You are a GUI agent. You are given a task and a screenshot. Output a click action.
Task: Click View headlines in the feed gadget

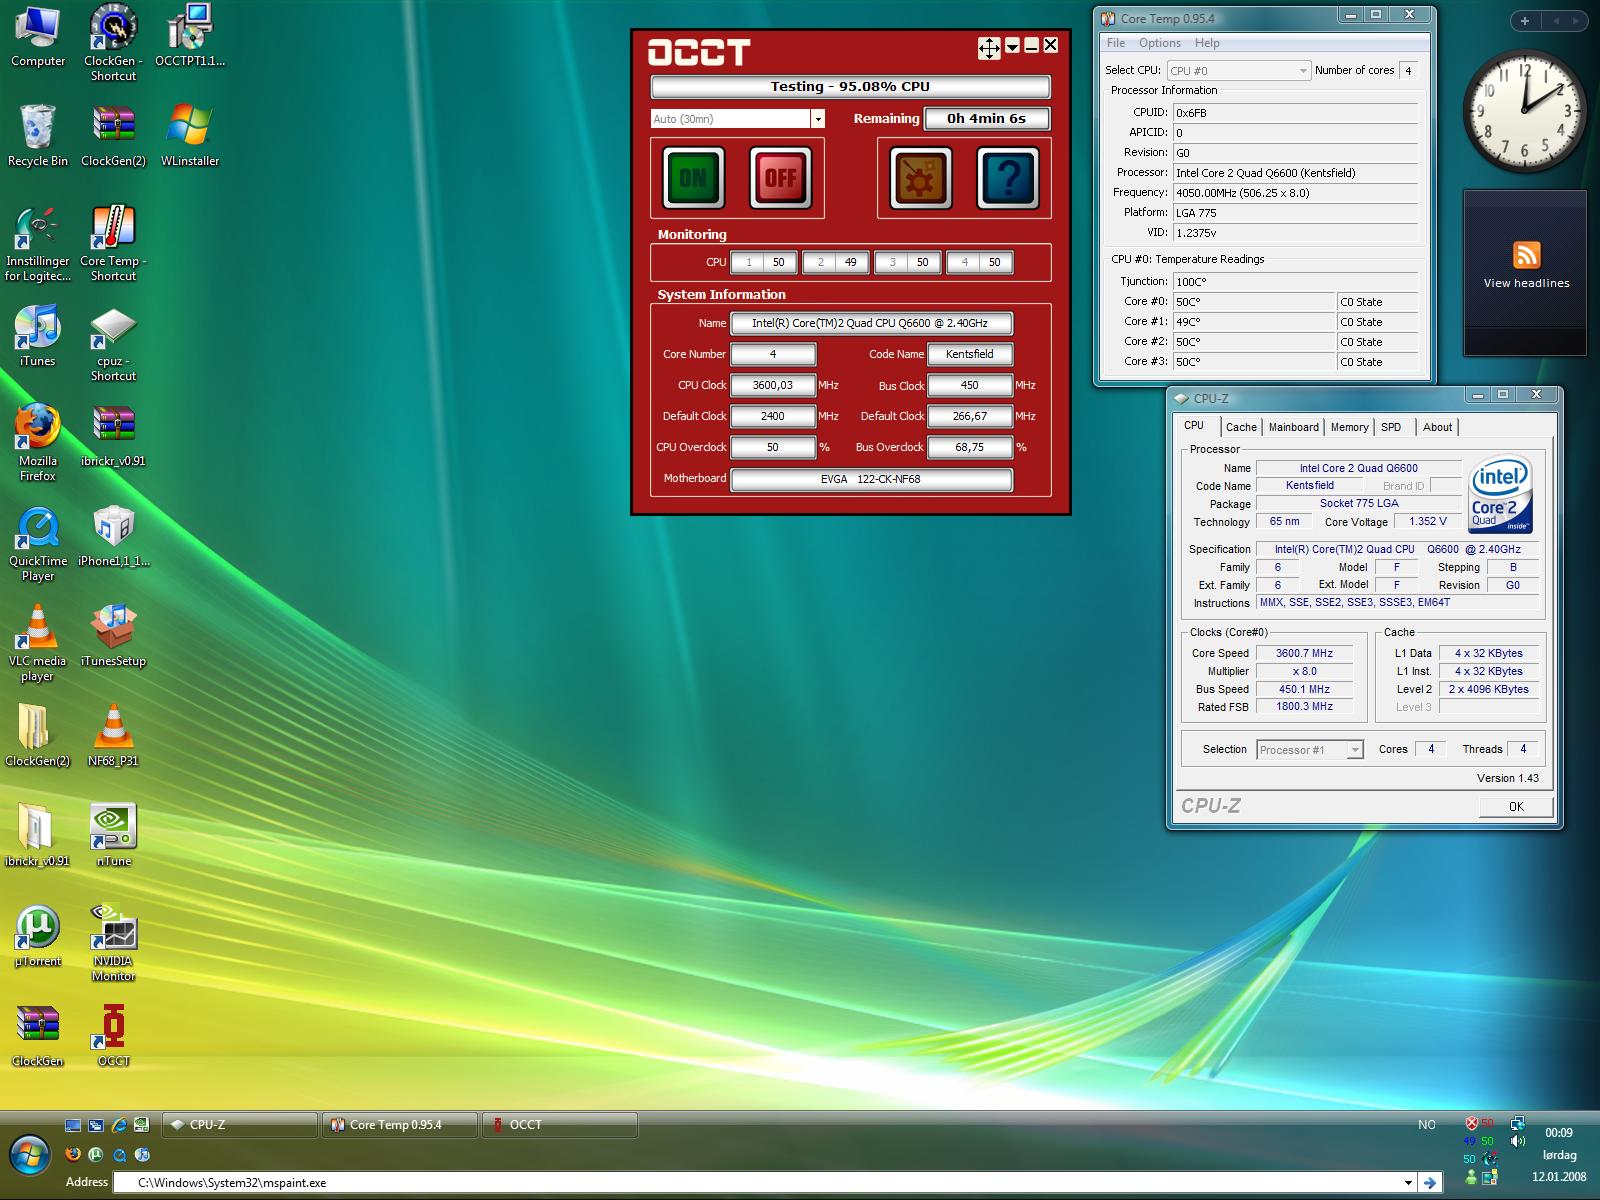click(x=1526, y=283)
